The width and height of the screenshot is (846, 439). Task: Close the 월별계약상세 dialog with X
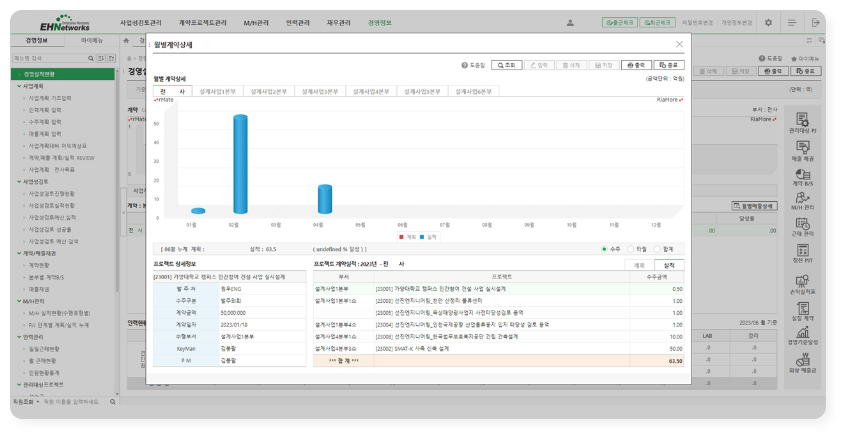(680, 44)
